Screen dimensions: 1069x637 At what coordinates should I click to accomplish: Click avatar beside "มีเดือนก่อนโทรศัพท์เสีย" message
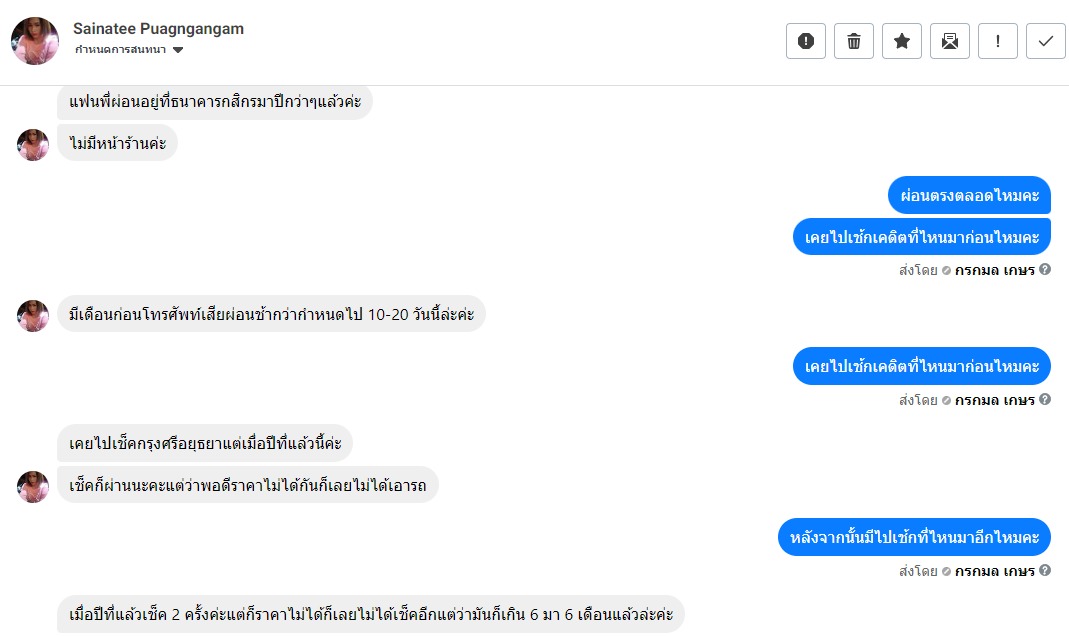pyautogui.click(x=33, y=315)
